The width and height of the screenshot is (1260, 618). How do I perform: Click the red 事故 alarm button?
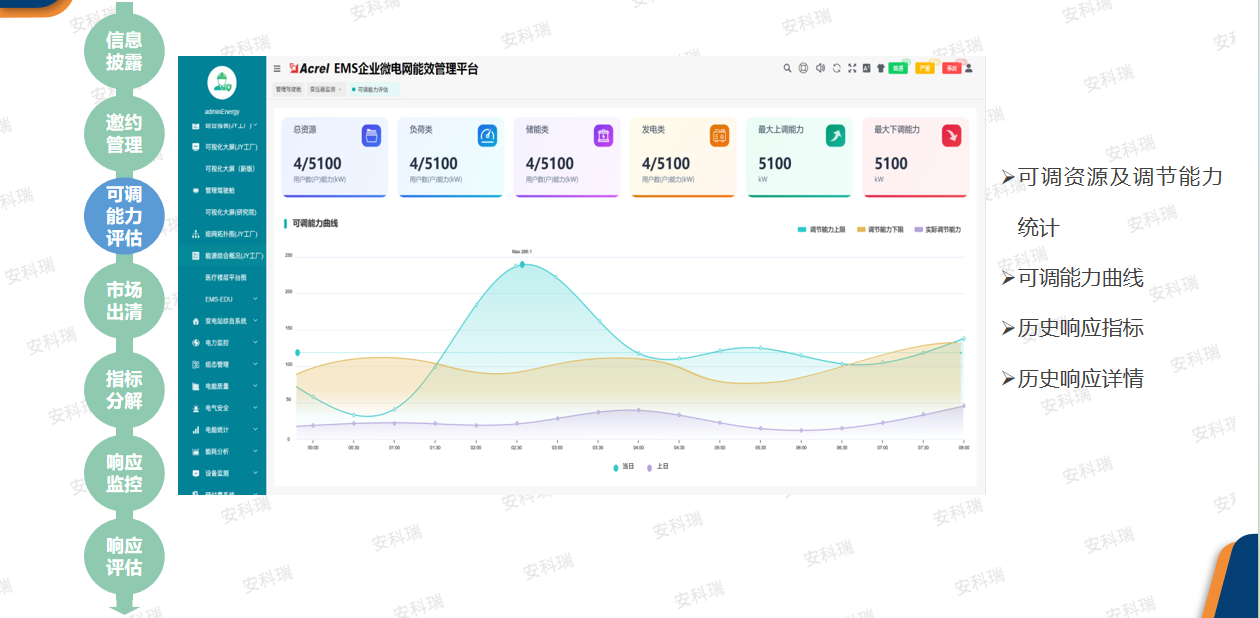(x=951, y=68)
